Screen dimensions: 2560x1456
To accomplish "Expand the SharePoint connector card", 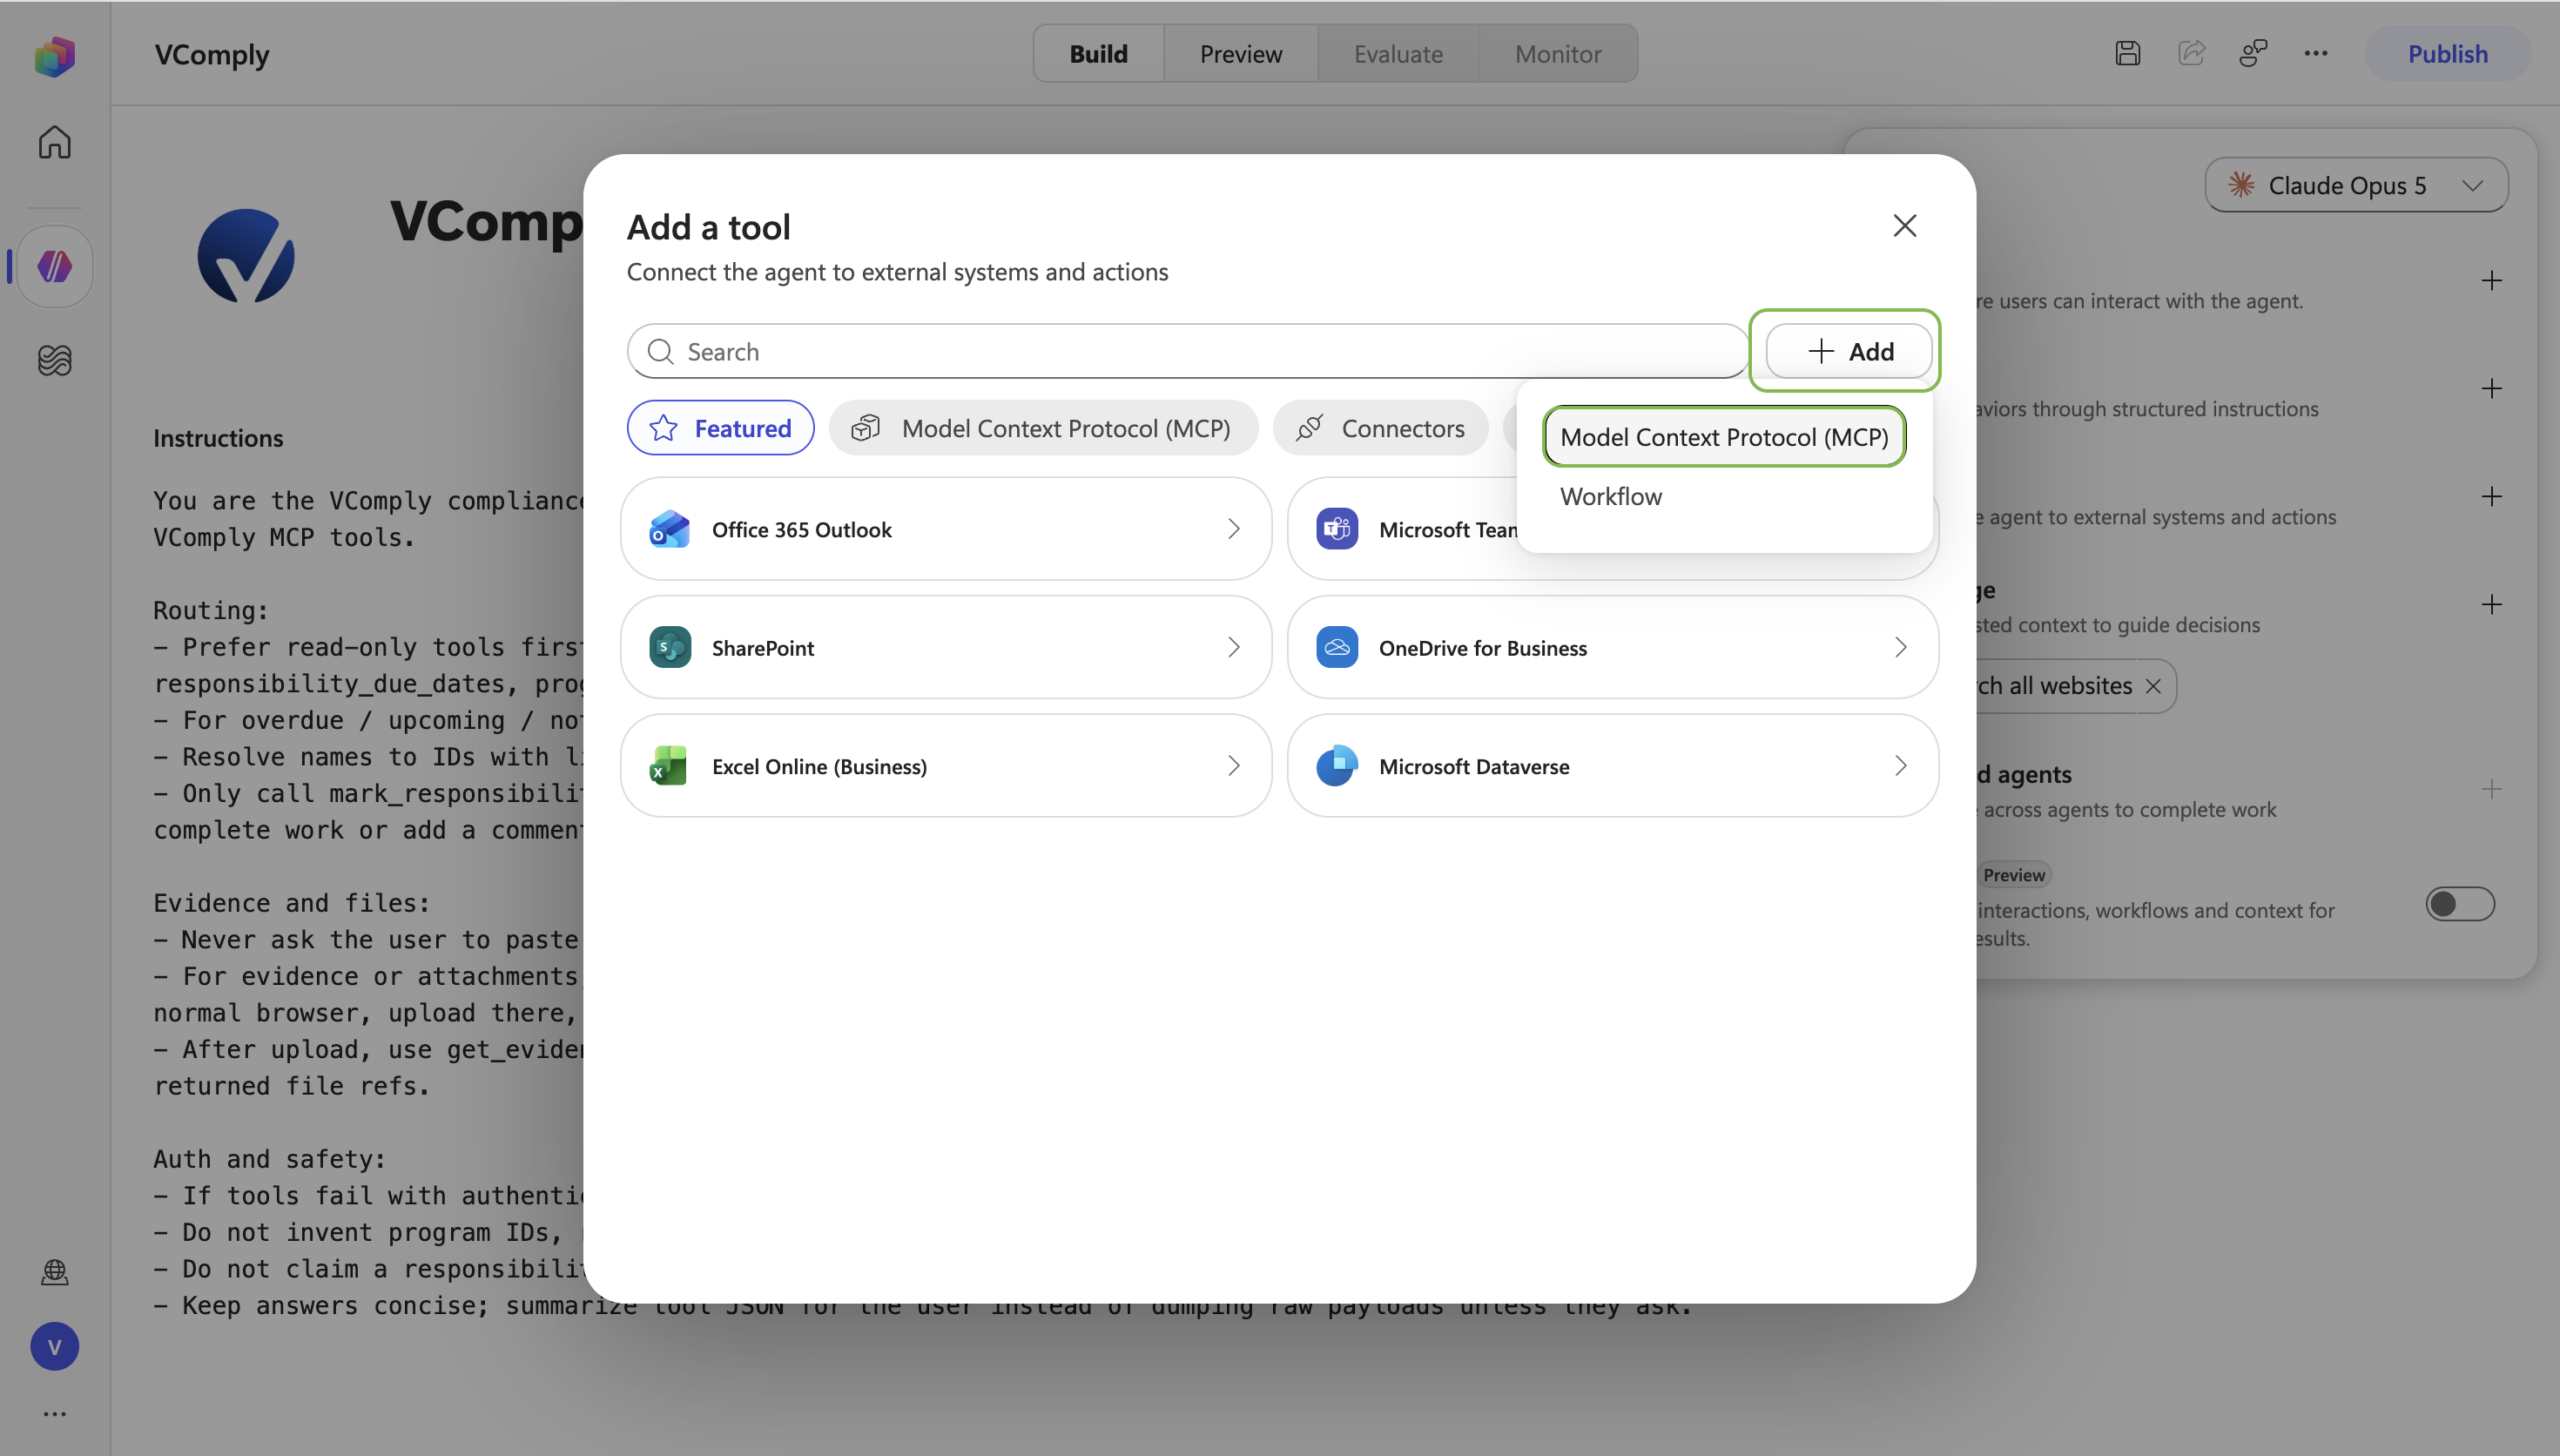I will [946, 648].
